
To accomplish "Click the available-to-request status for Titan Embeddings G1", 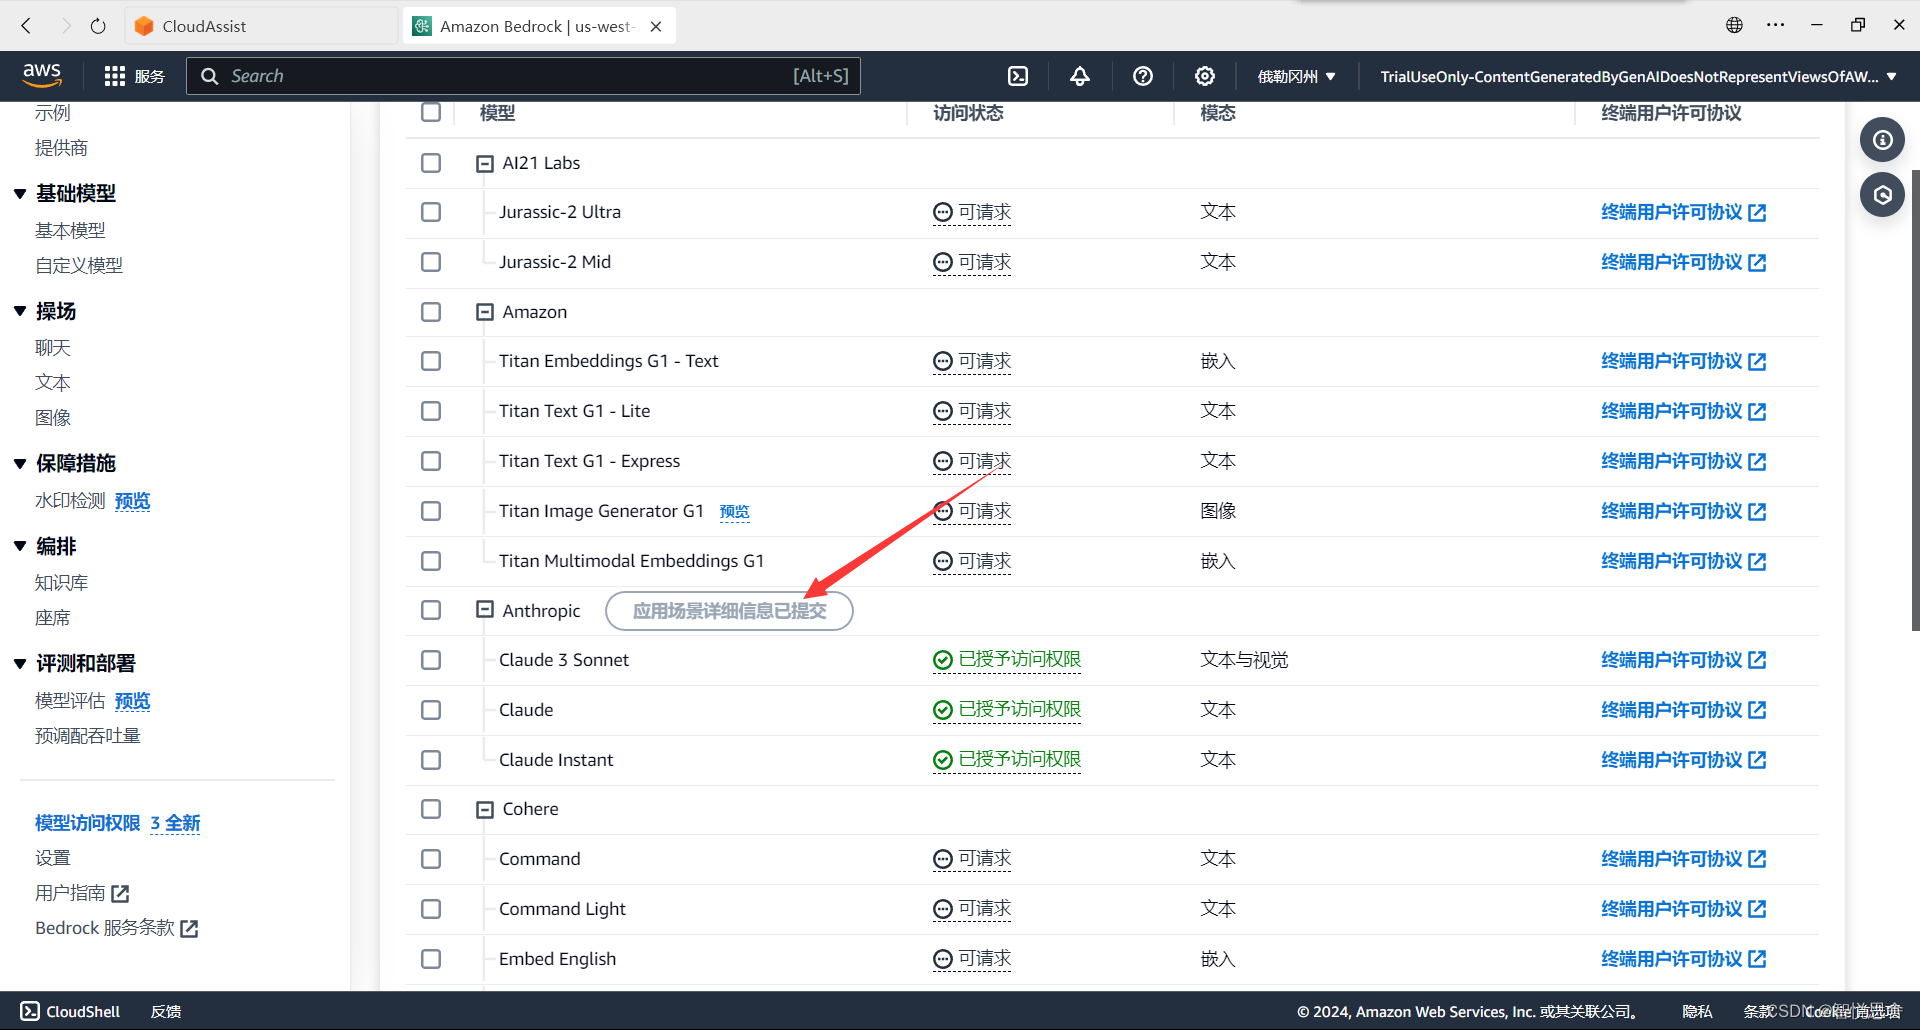I will point(972,361).
